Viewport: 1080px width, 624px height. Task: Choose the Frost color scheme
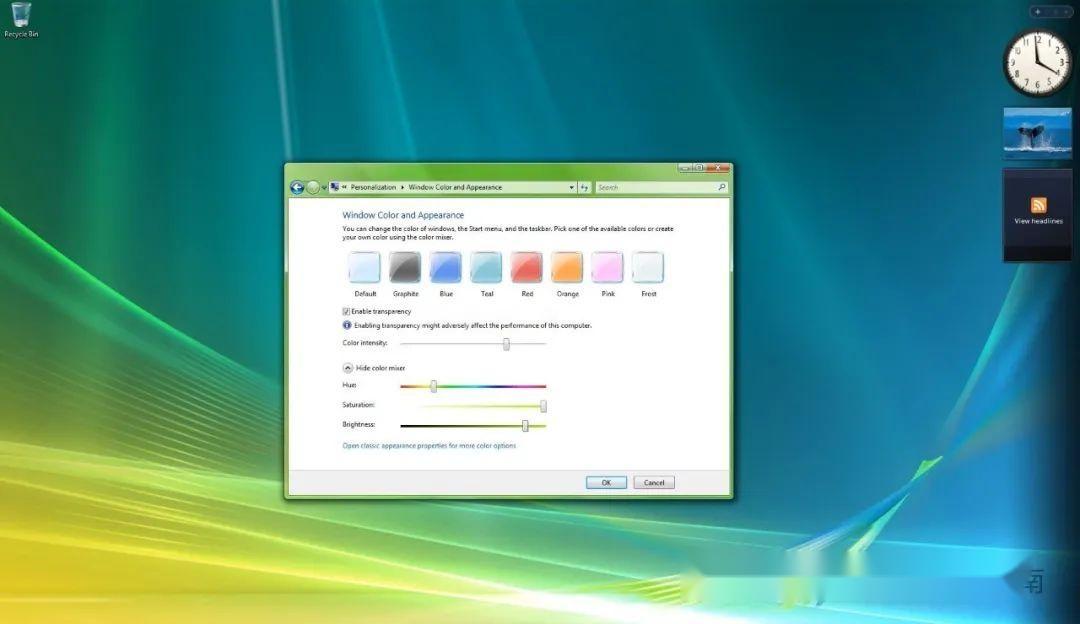tap(648, 268)
